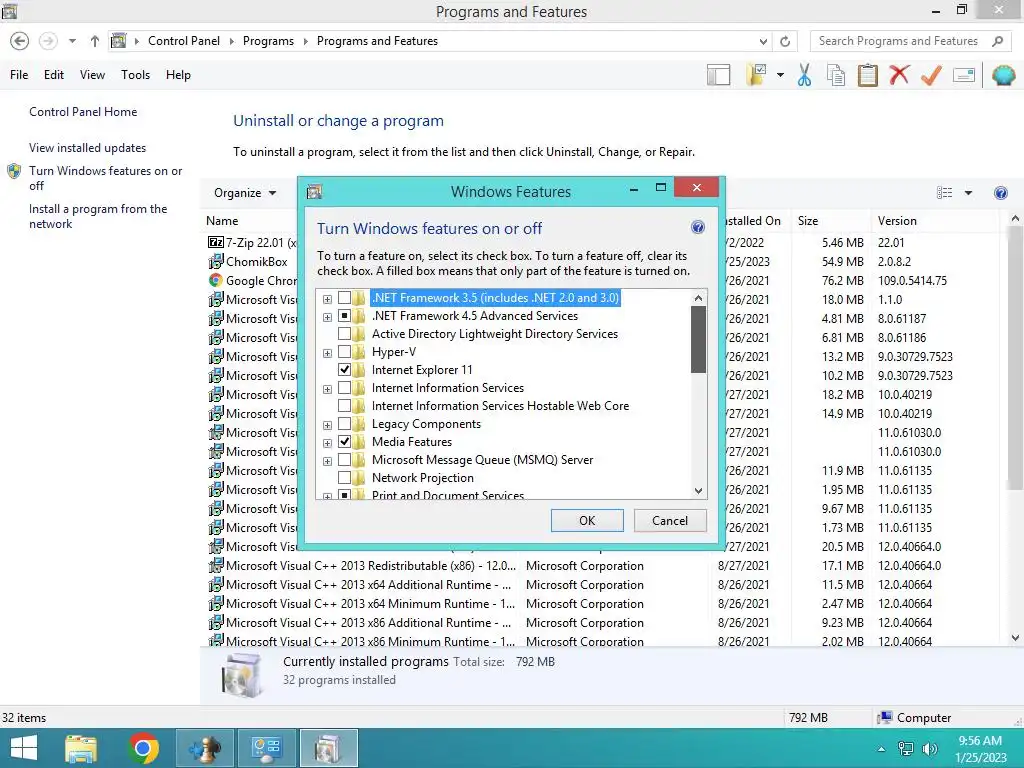
Task: Open the Help menu
Action: (x=178, y=75)
